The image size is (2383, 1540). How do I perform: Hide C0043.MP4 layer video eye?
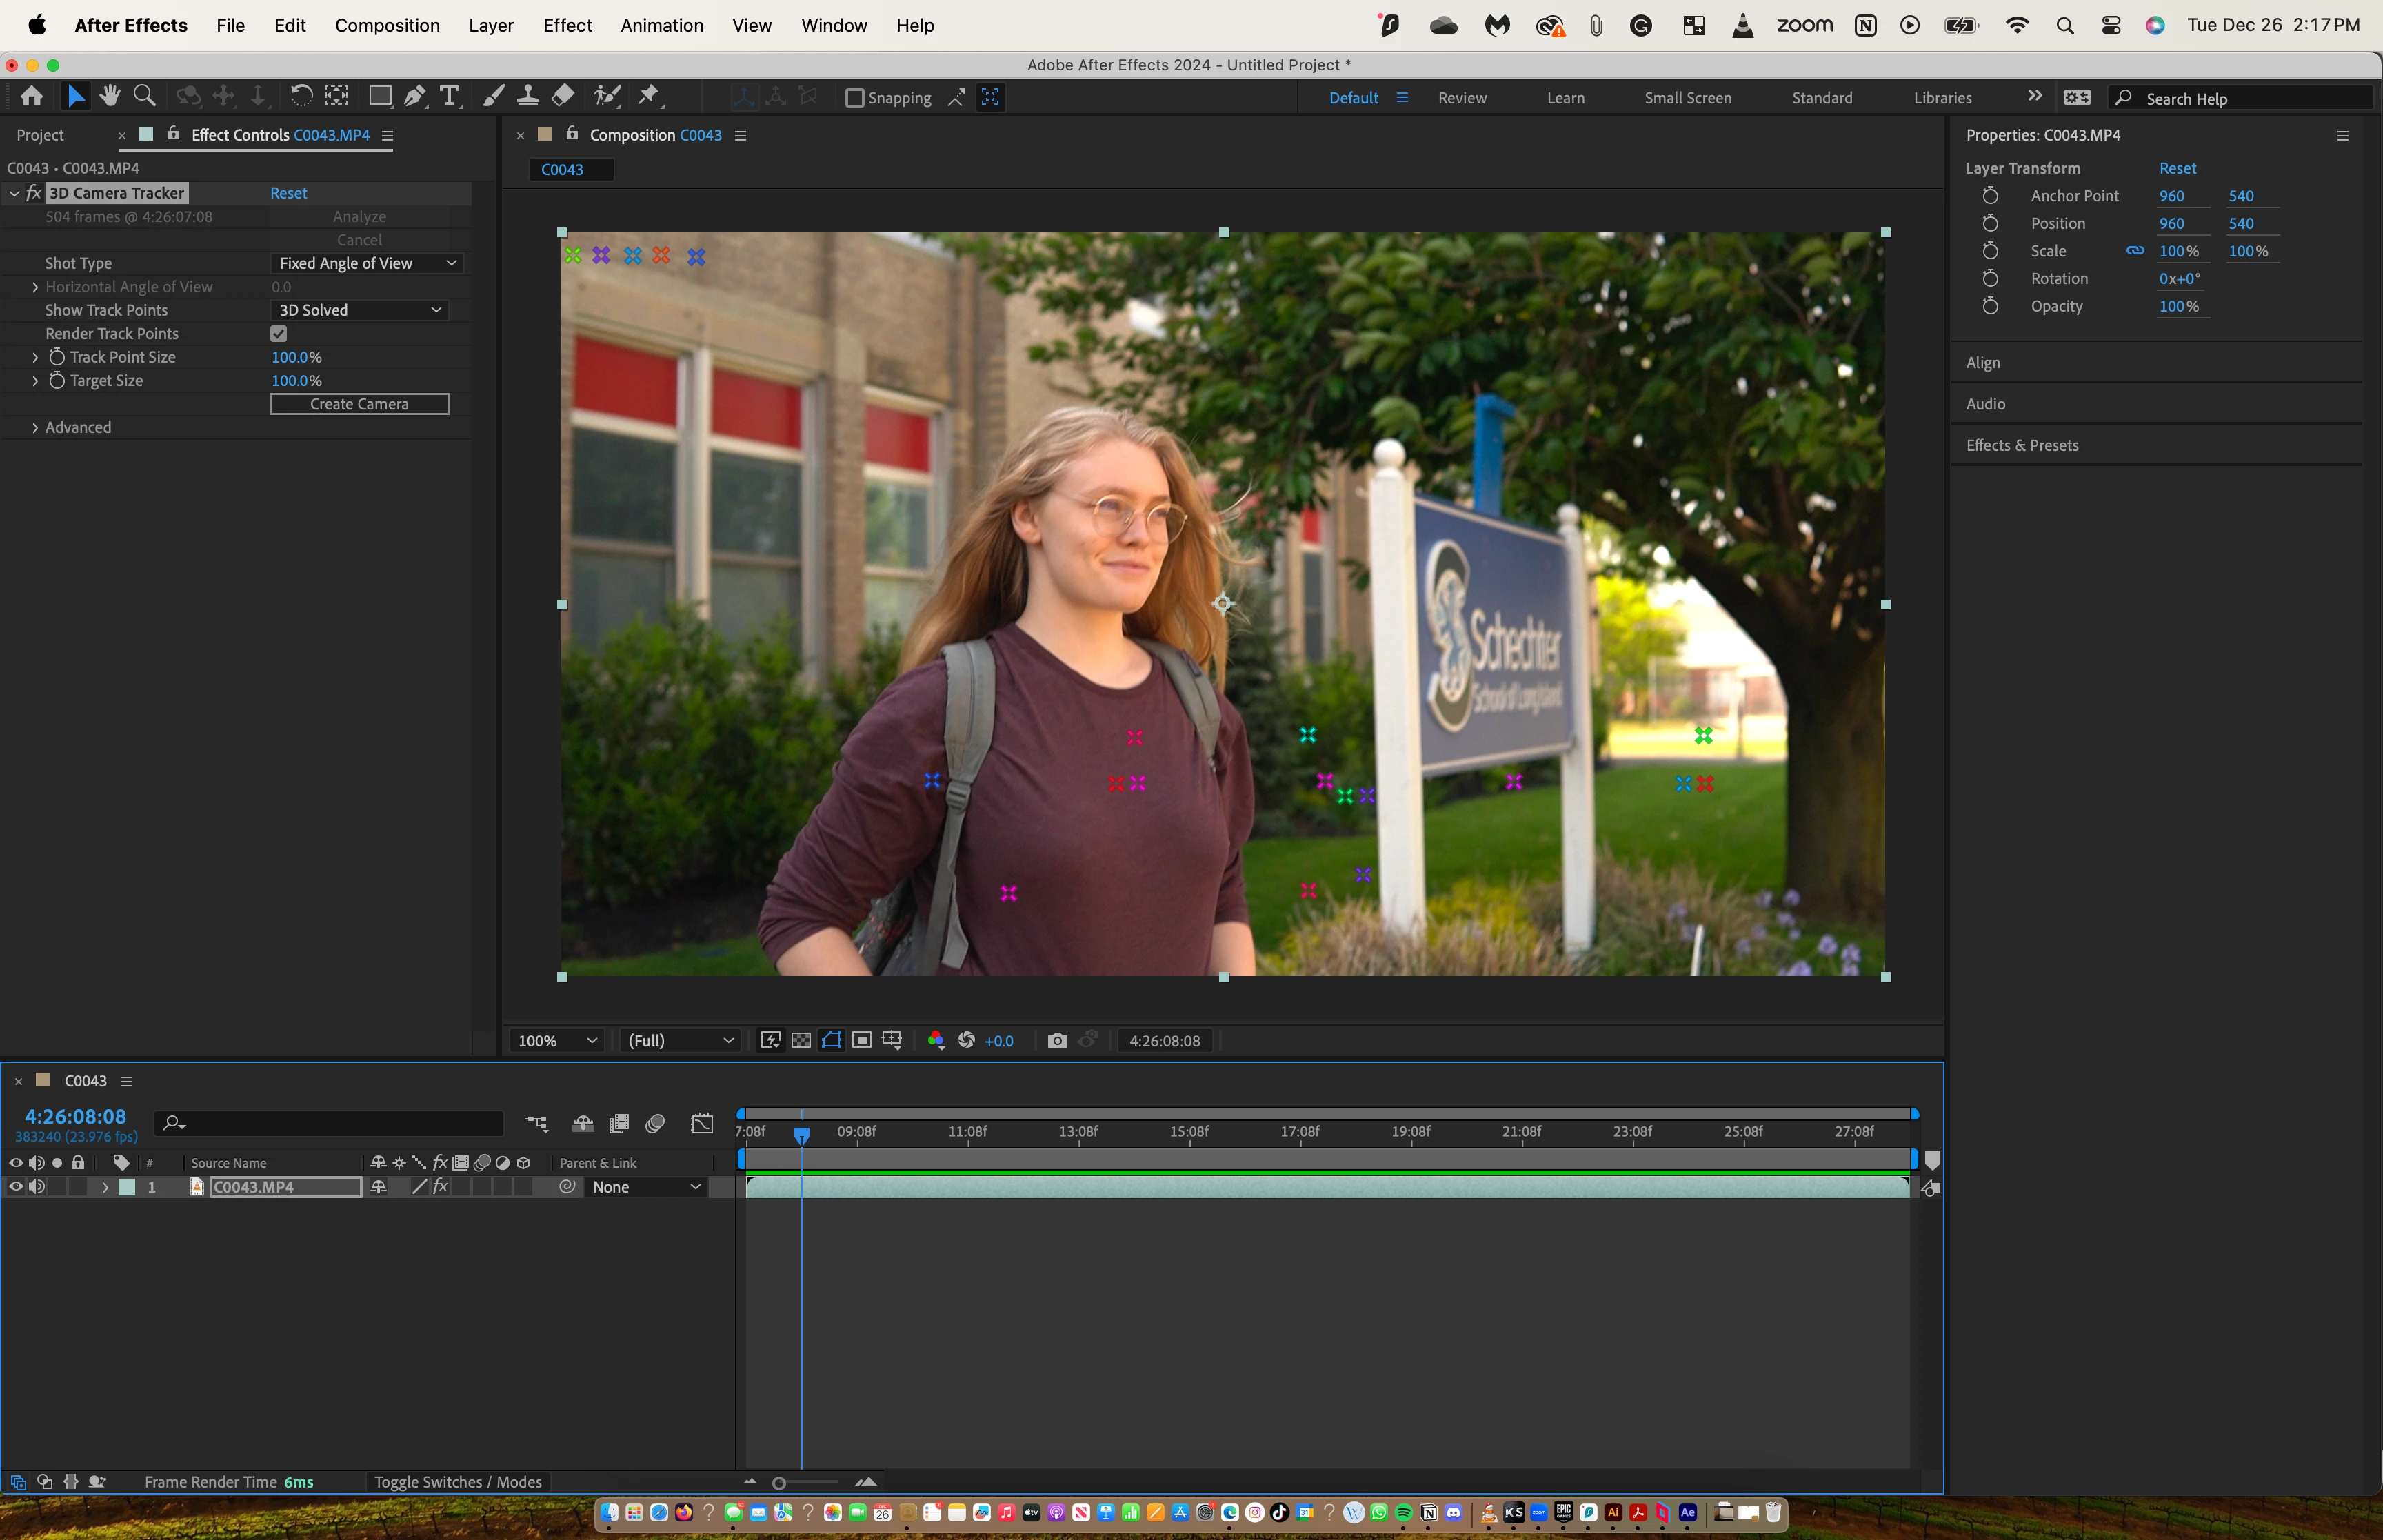point(16,1187)
